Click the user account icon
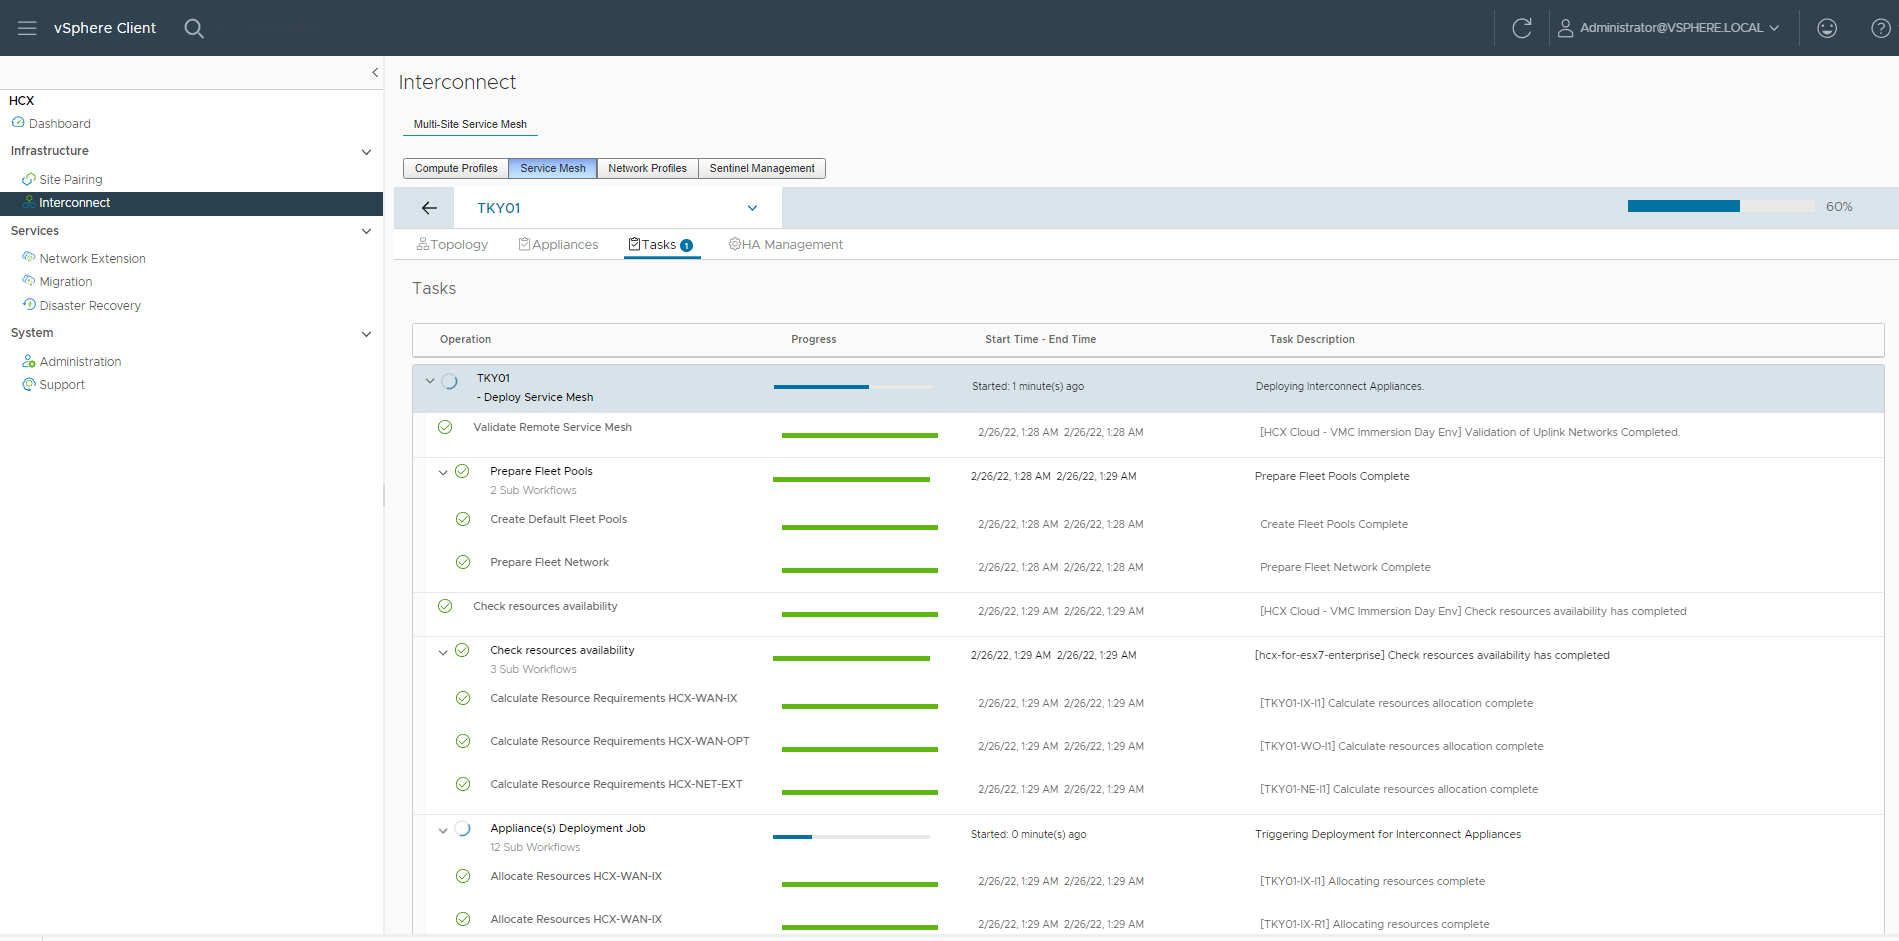Viewport: 1899px width, 941px height. tap(1566, 28)
